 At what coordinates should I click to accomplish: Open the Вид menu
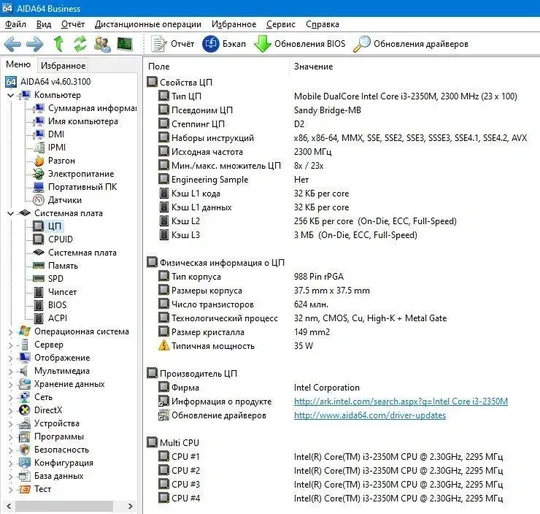(x=44, y=24)
